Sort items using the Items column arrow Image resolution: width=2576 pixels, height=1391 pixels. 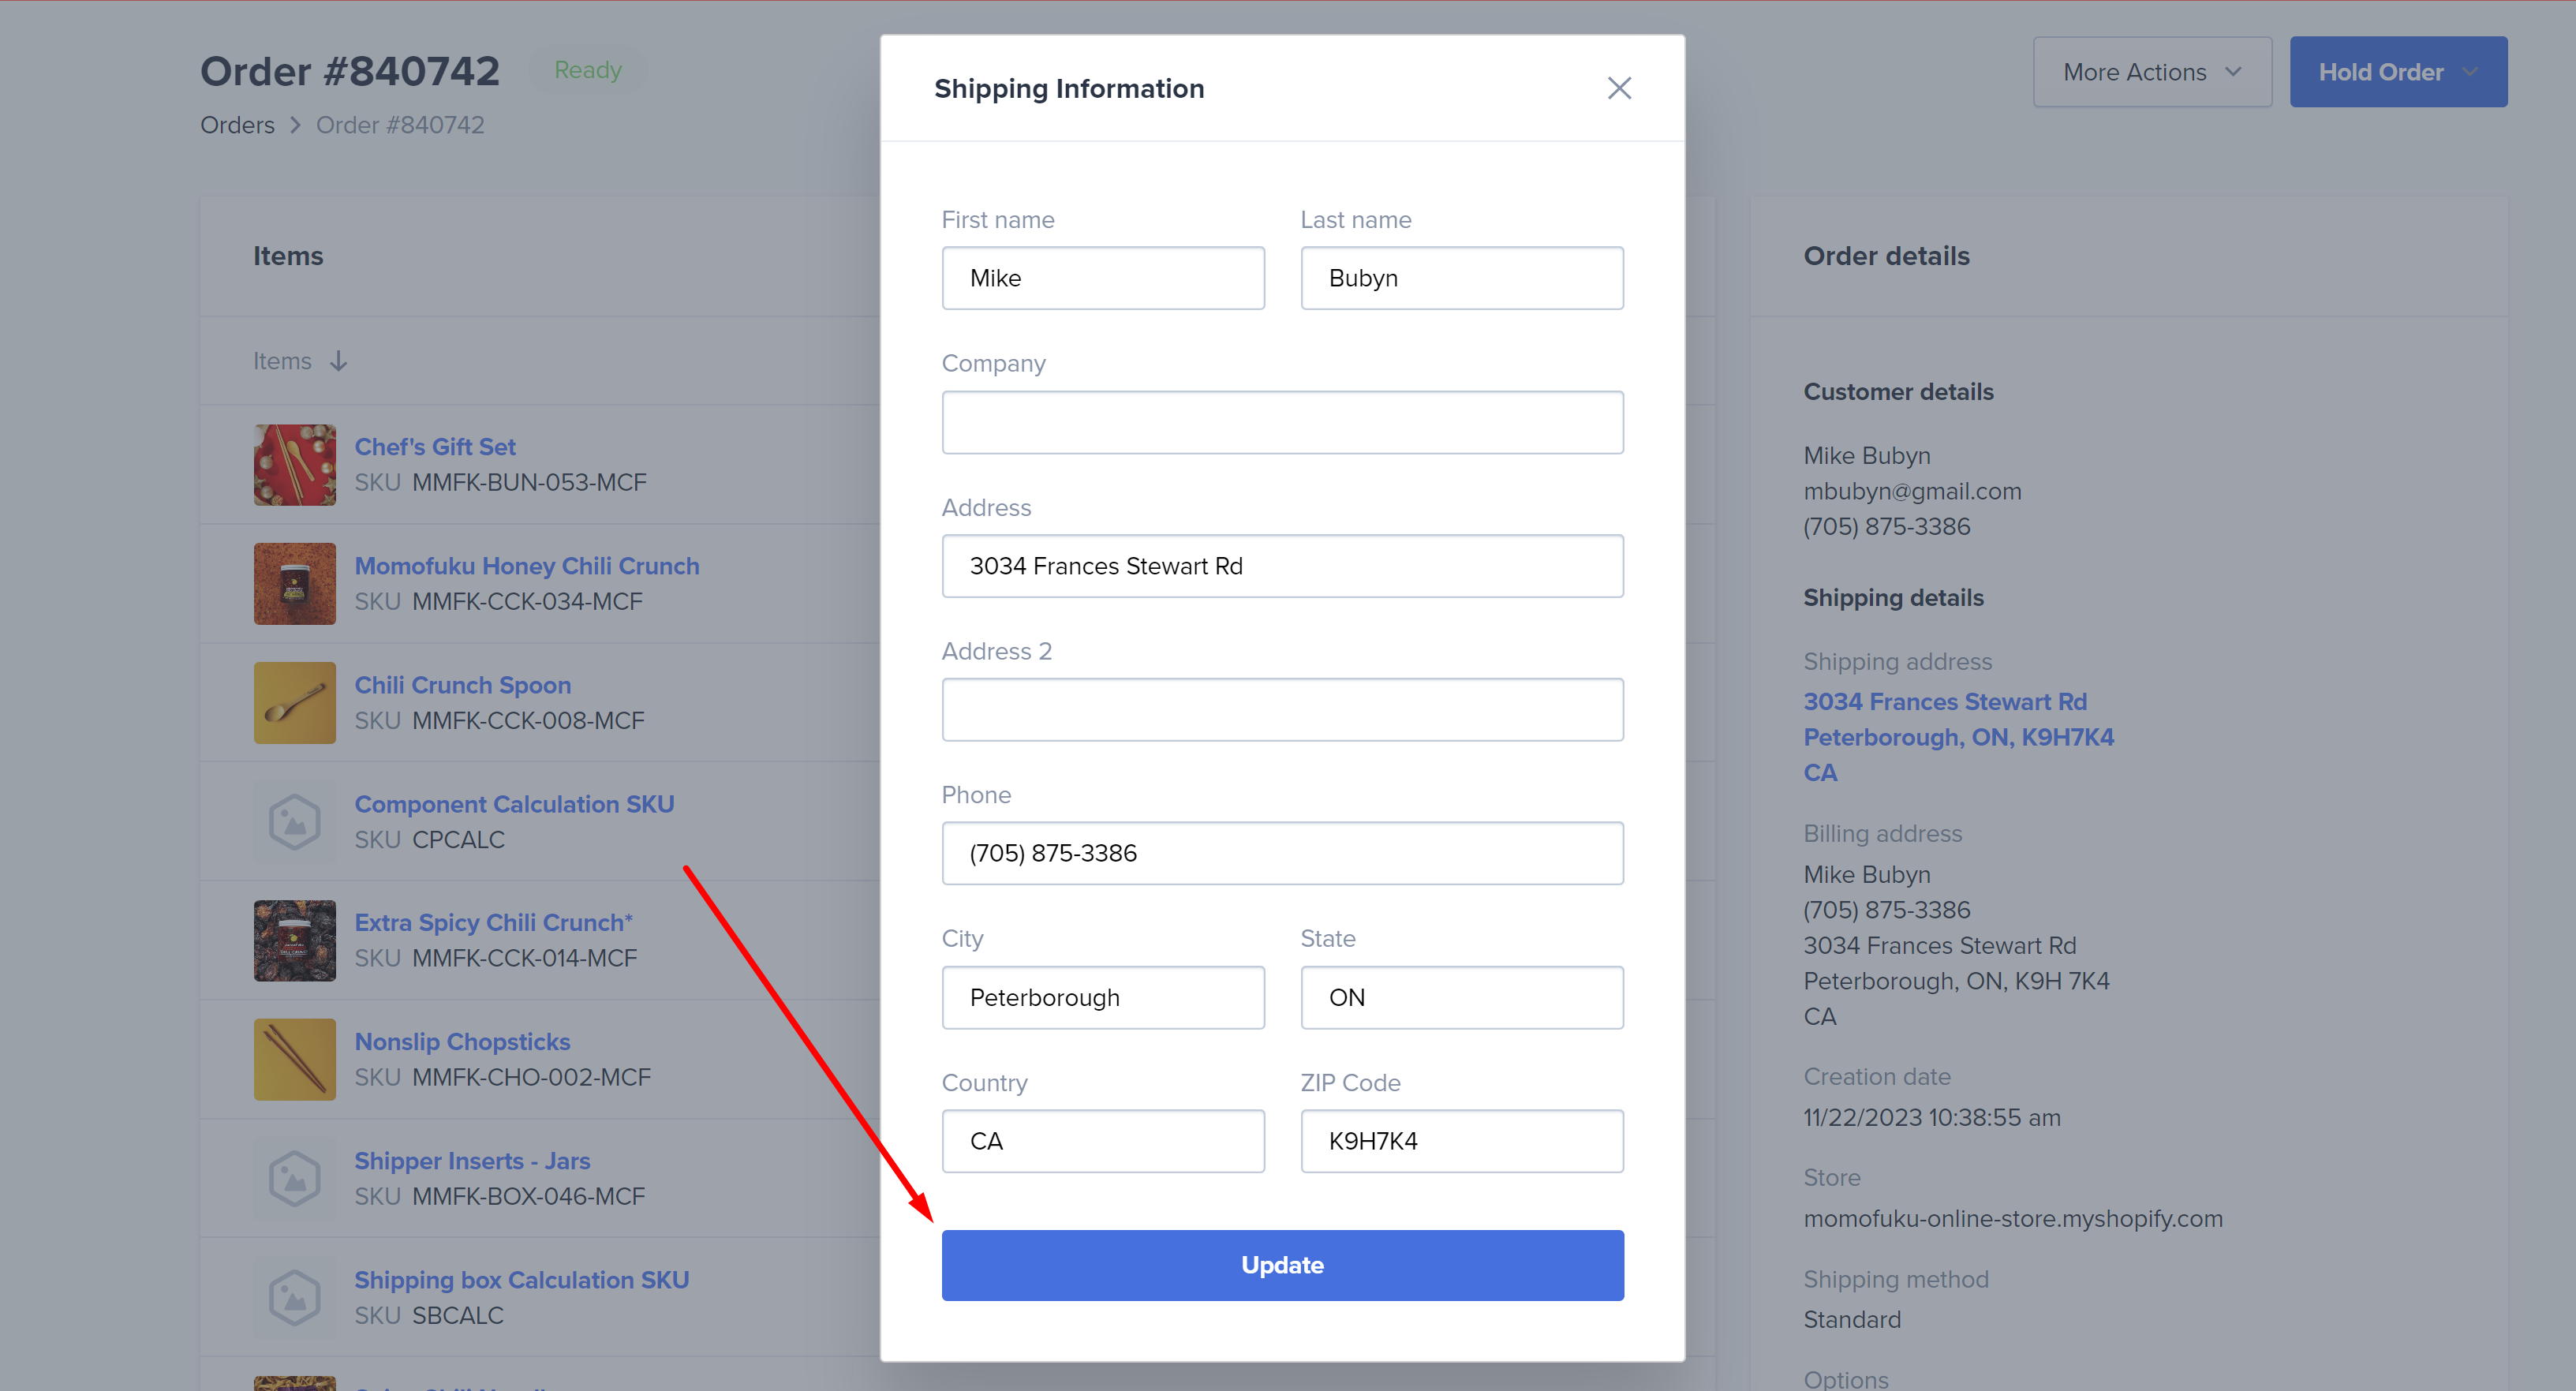pos(339,361)
